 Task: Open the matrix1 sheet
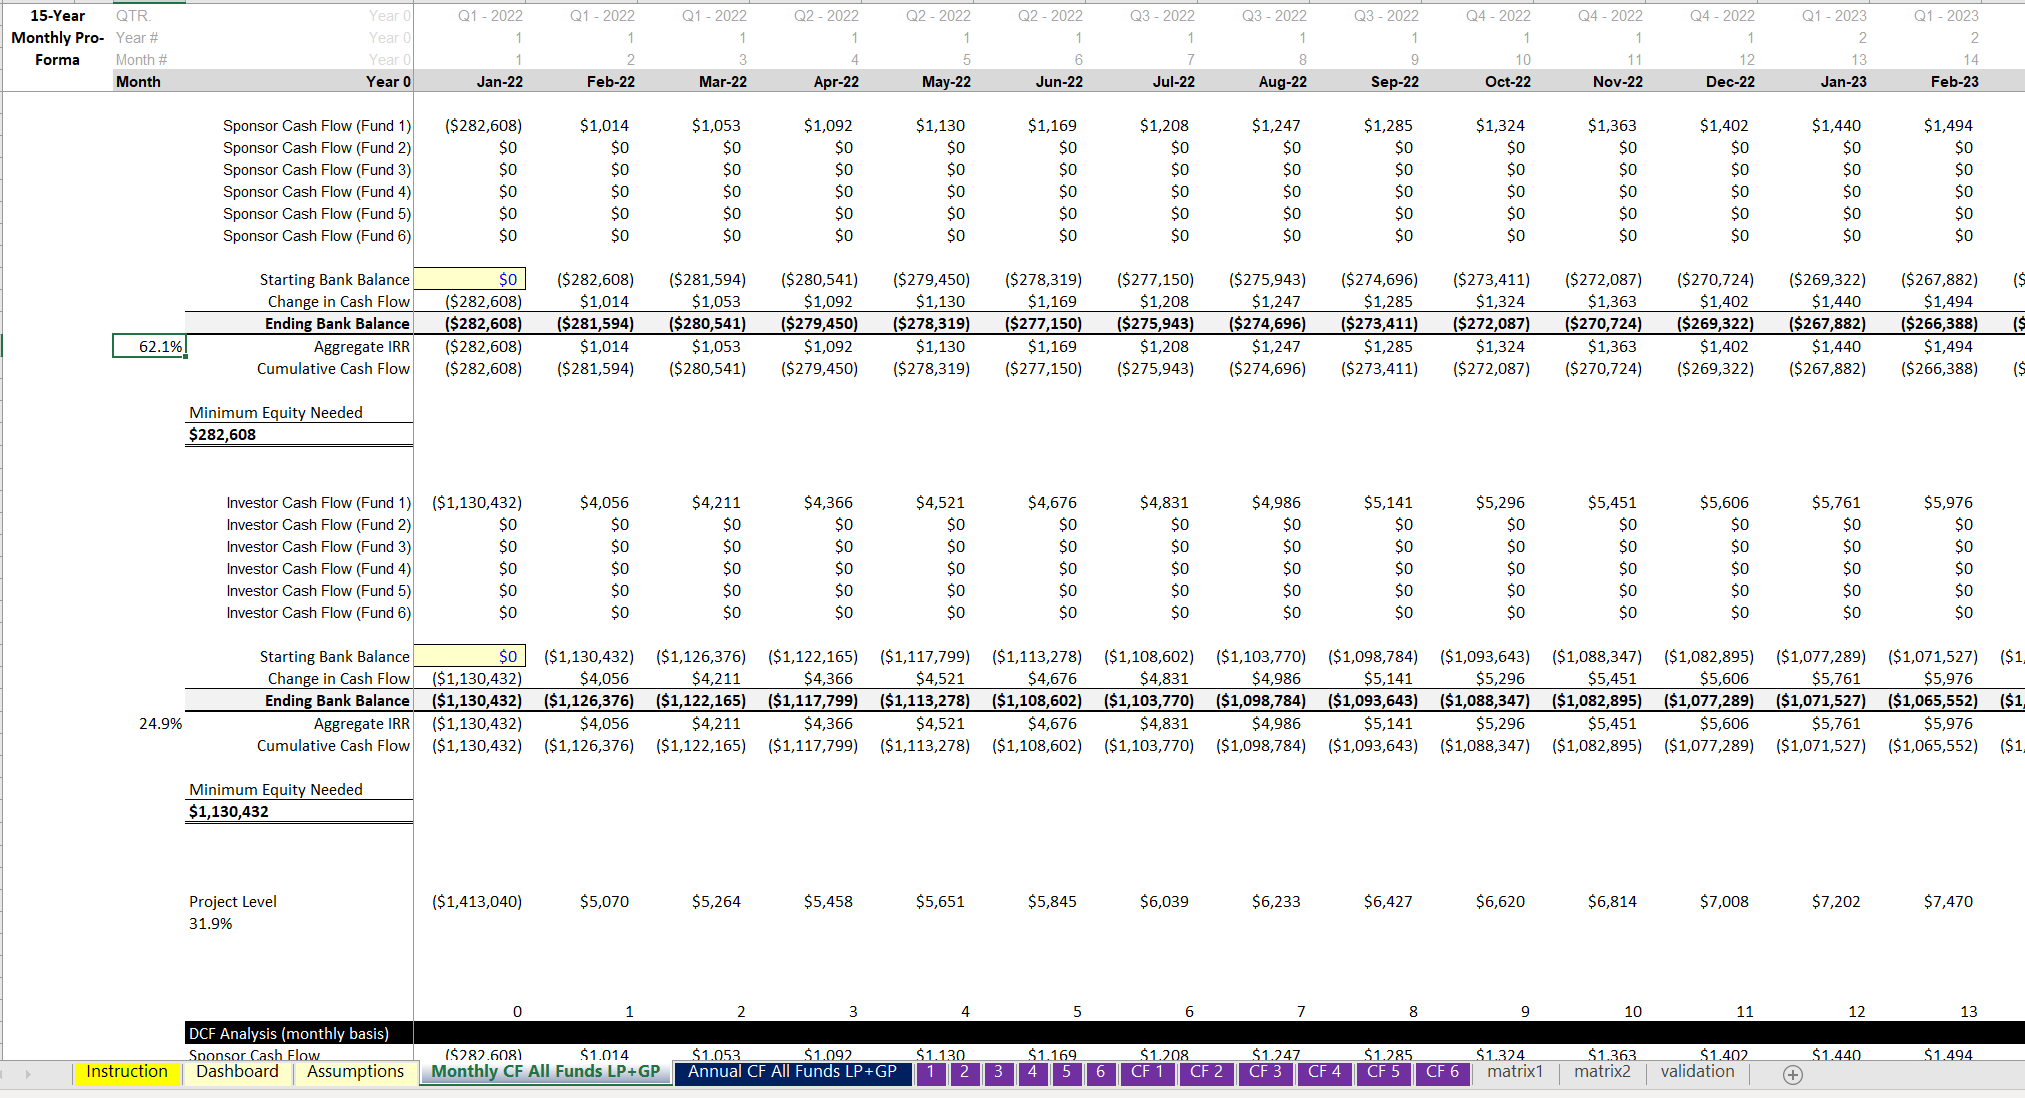pyautogui.click(x=1513, y=1071)
